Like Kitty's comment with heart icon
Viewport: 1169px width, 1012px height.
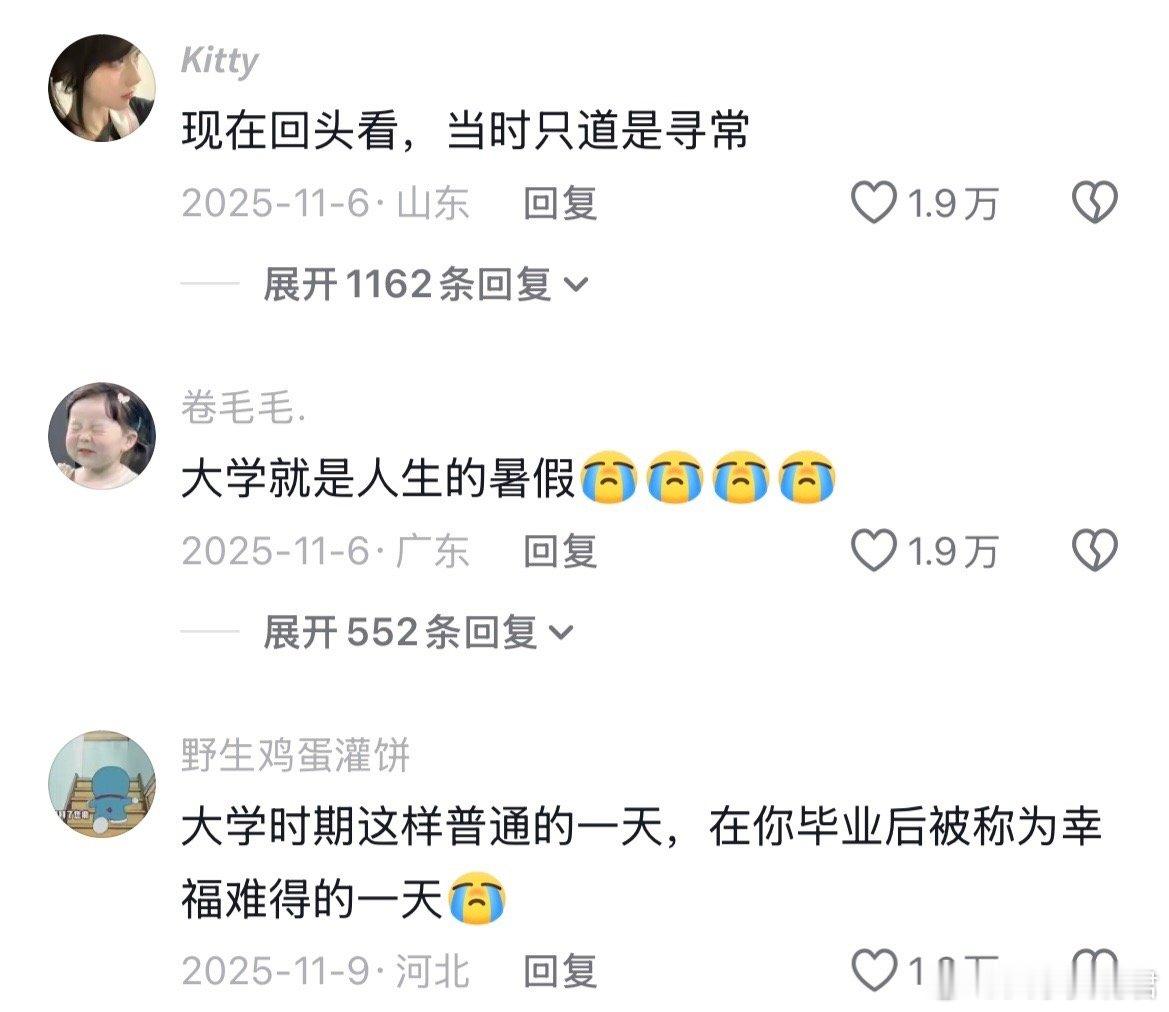point(874,203)
